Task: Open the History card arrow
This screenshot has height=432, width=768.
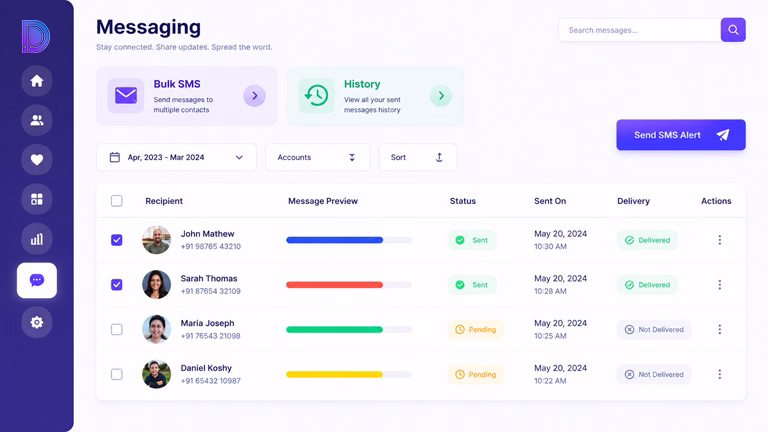Action: 441,96
